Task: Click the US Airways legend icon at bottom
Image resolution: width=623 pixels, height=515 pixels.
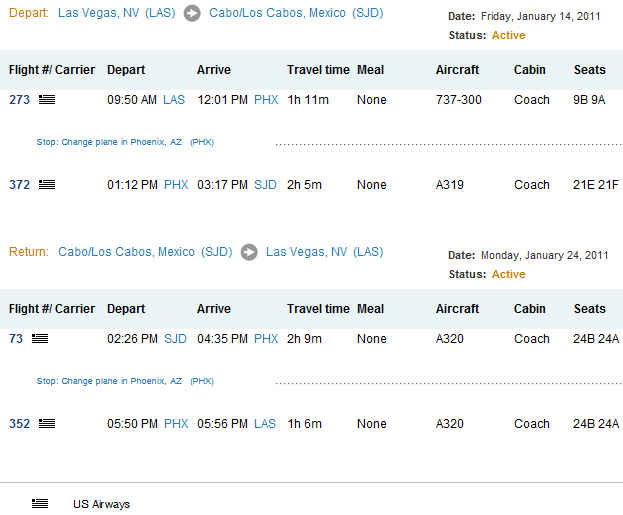Action: click(40, 504)
